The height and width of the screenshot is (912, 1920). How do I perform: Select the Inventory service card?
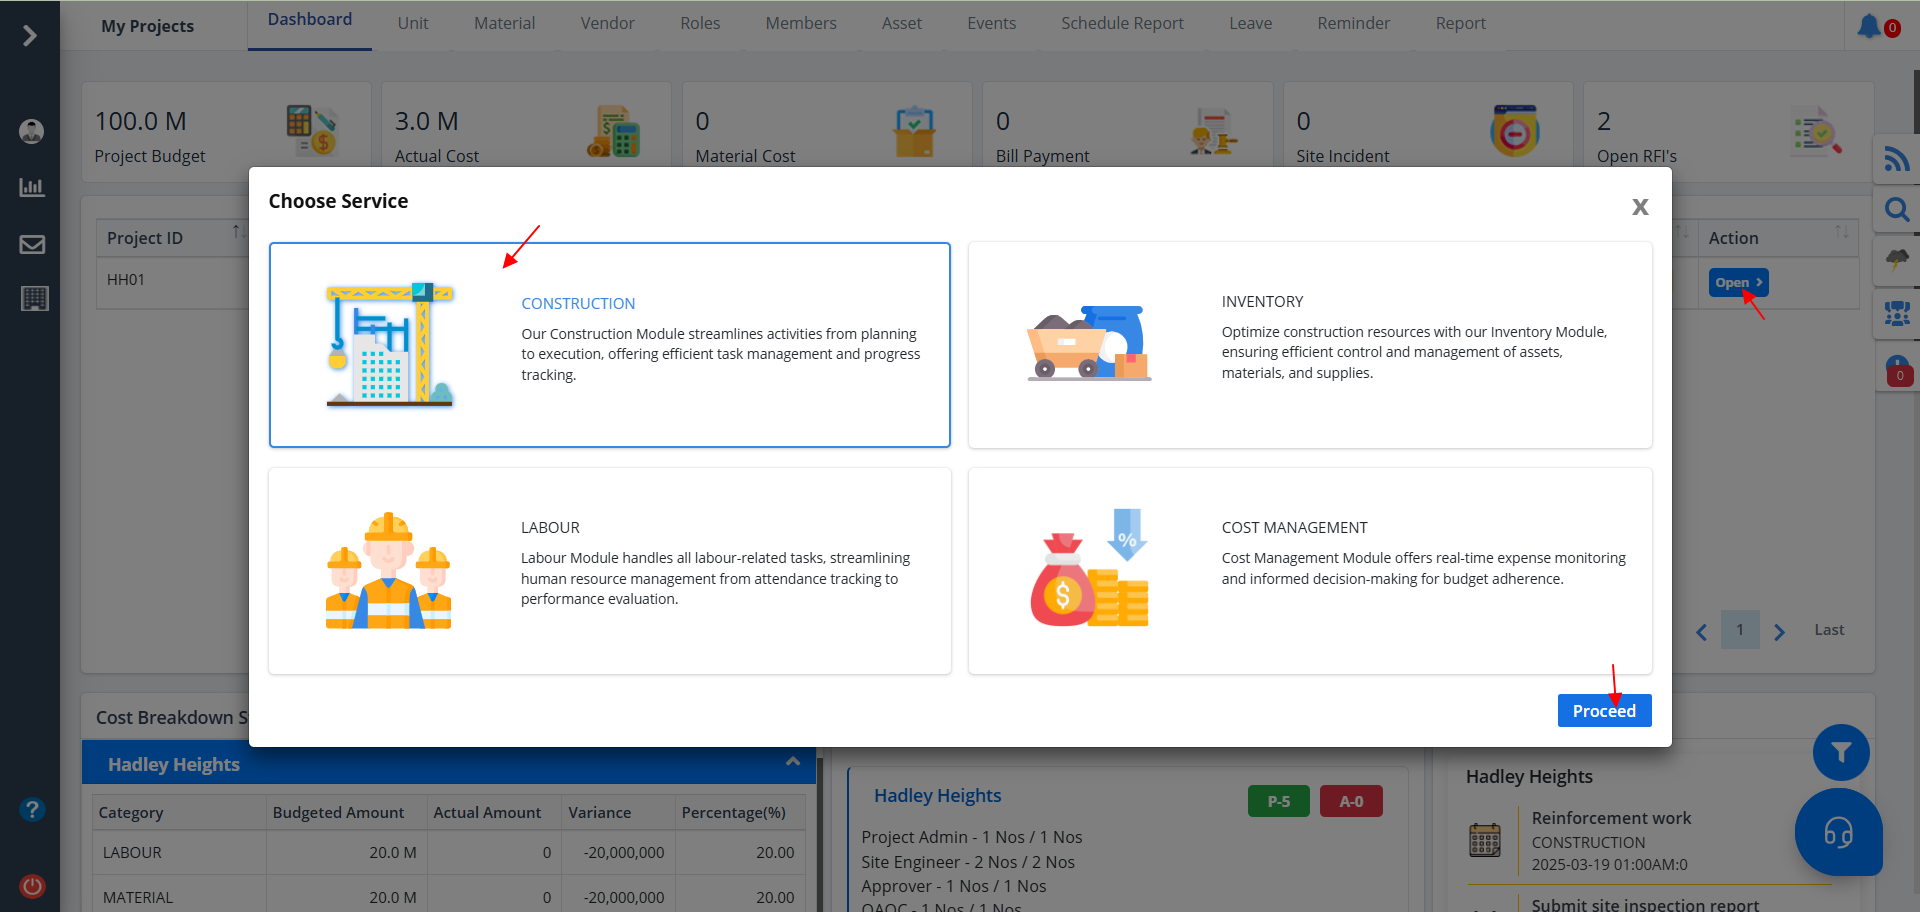tap(1309, 345)
